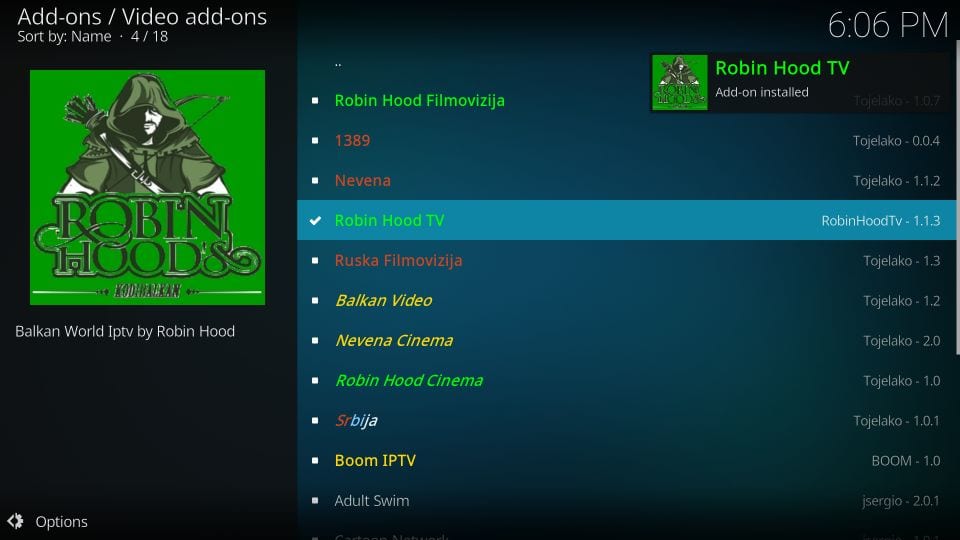This screenshot has width=960, height=540.
Task: Go up via the parent folder dots
Action: (x=338, y=64)
